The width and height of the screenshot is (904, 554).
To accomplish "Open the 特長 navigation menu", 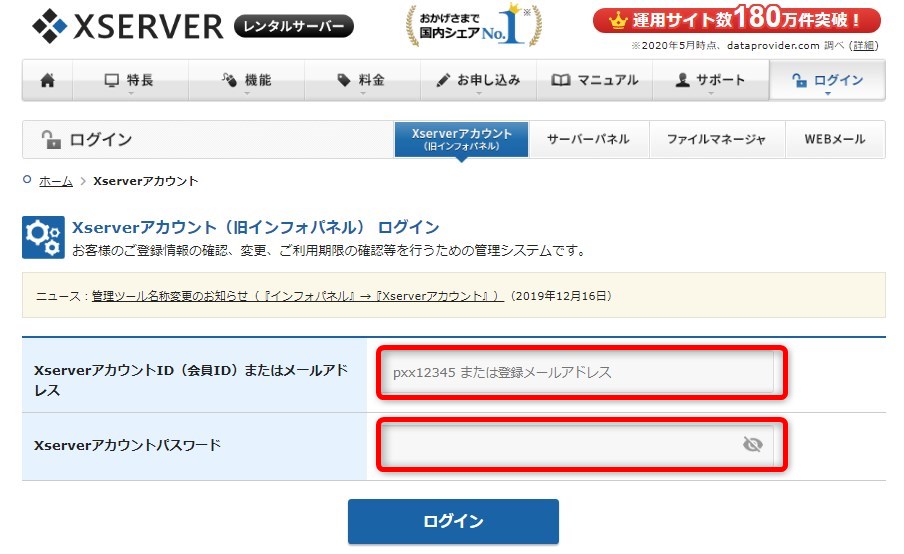I will [130, 80].
